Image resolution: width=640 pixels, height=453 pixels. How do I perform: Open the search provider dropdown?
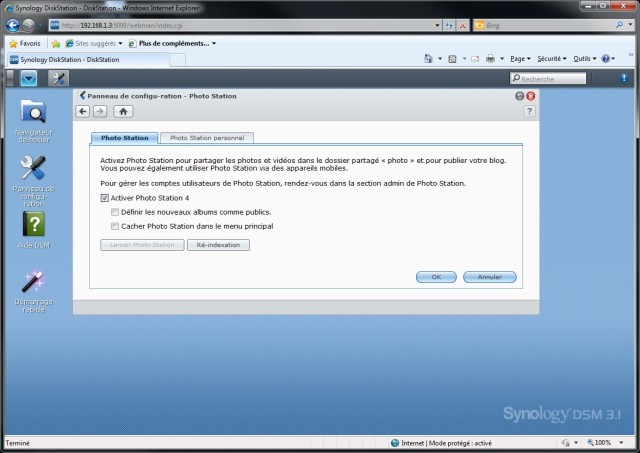click(630, 25)
